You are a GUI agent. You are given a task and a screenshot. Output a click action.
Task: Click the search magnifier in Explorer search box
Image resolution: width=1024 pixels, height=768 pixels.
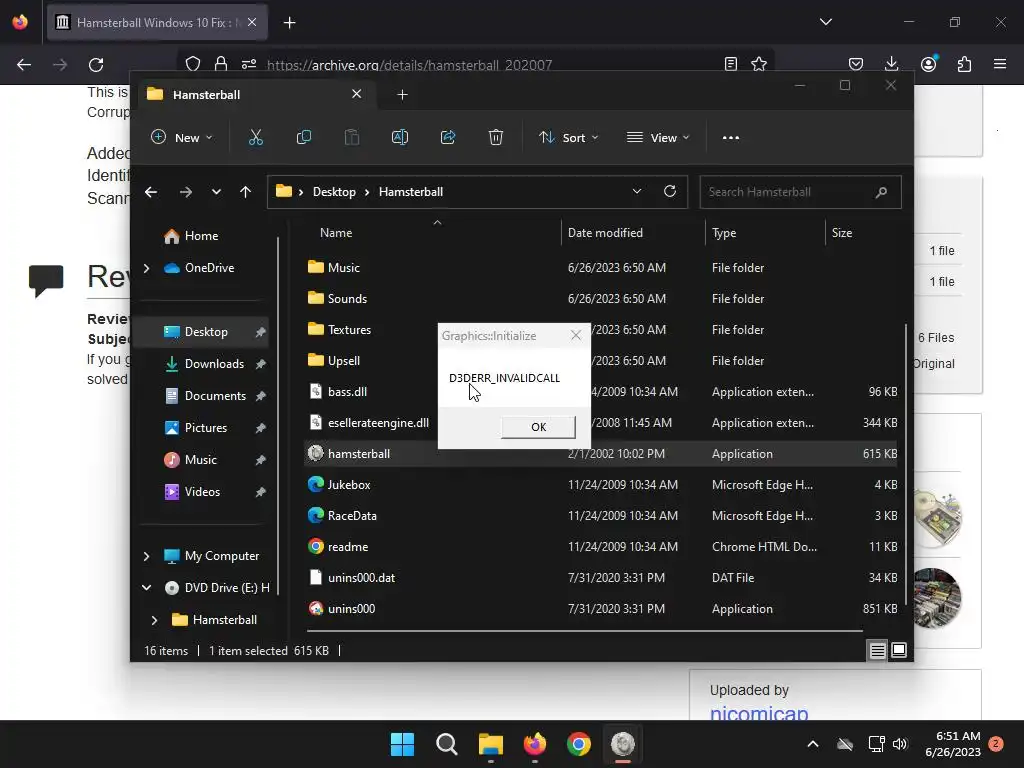point(881,192)
